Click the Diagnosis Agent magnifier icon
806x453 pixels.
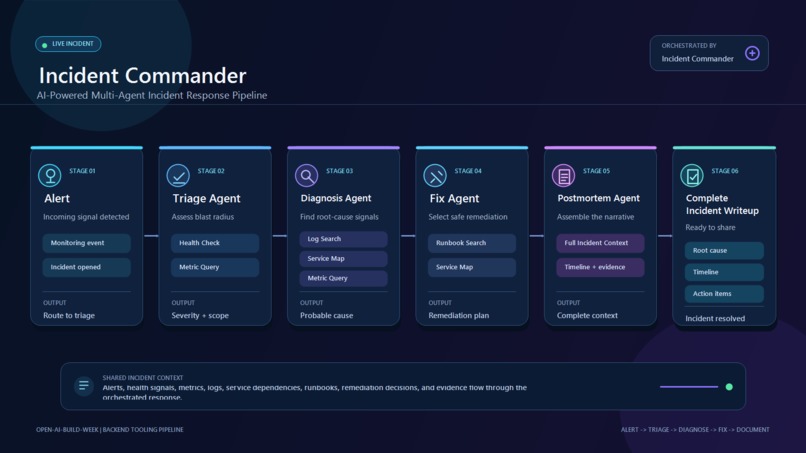306,176
